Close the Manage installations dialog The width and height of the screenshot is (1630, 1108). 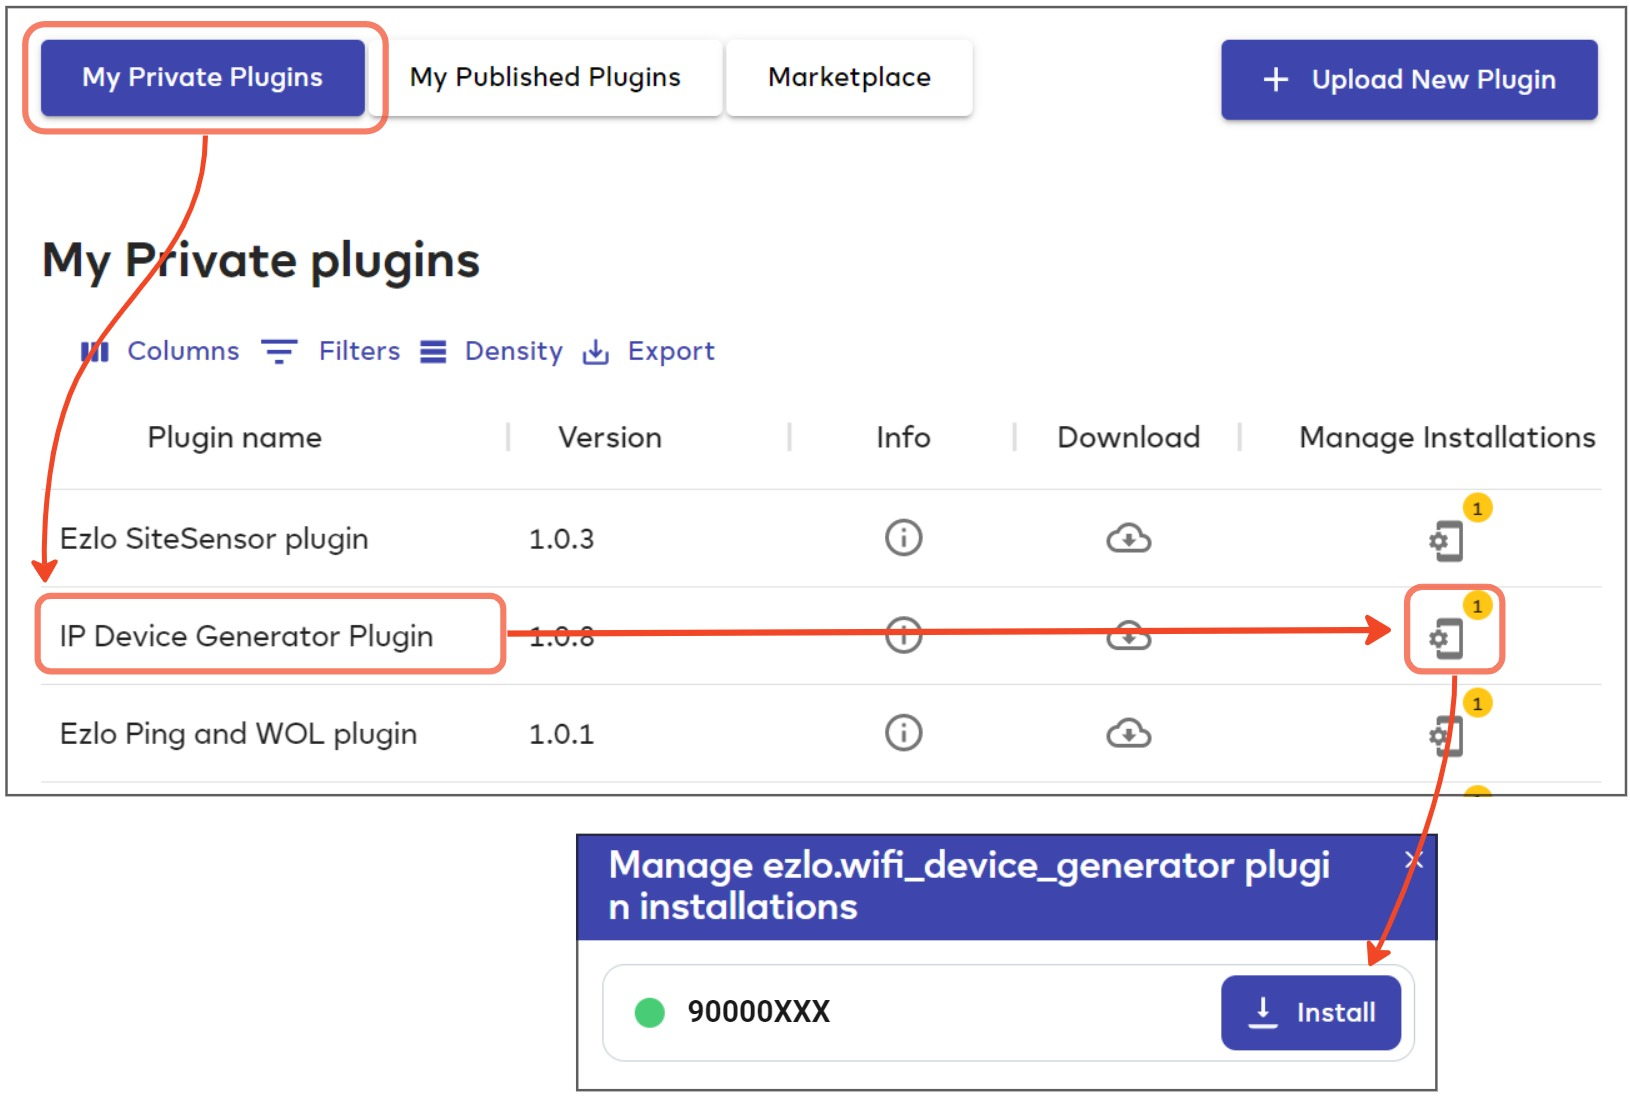coord(1413,860)
